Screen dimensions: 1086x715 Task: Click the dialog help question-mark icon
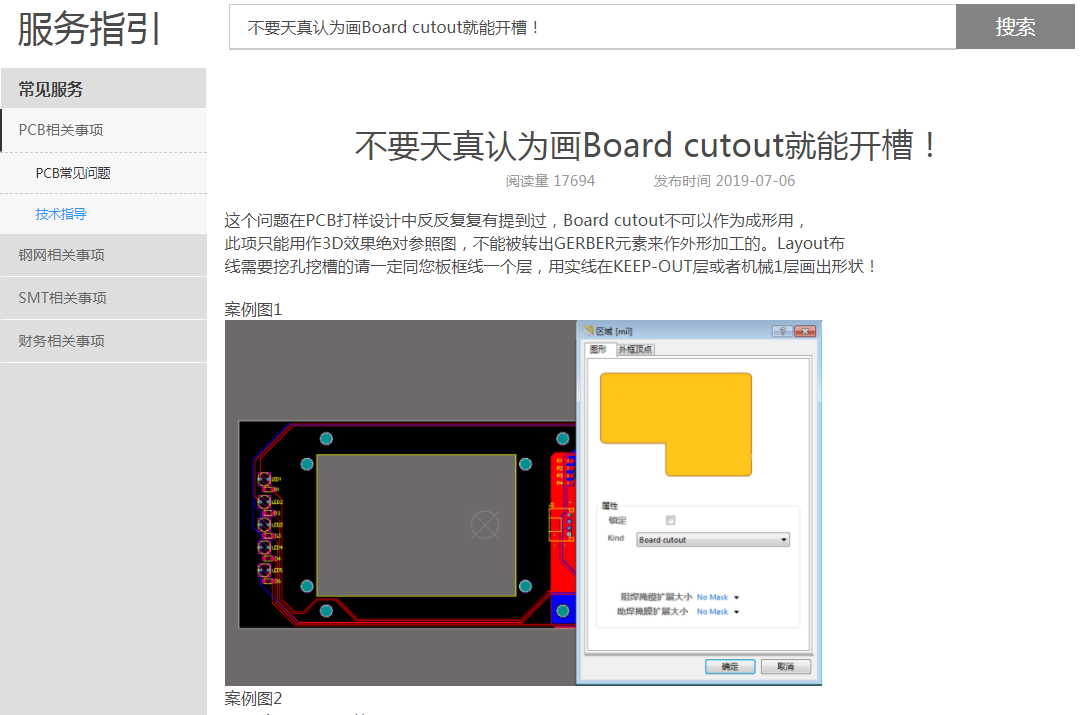(x=781, y=331)
